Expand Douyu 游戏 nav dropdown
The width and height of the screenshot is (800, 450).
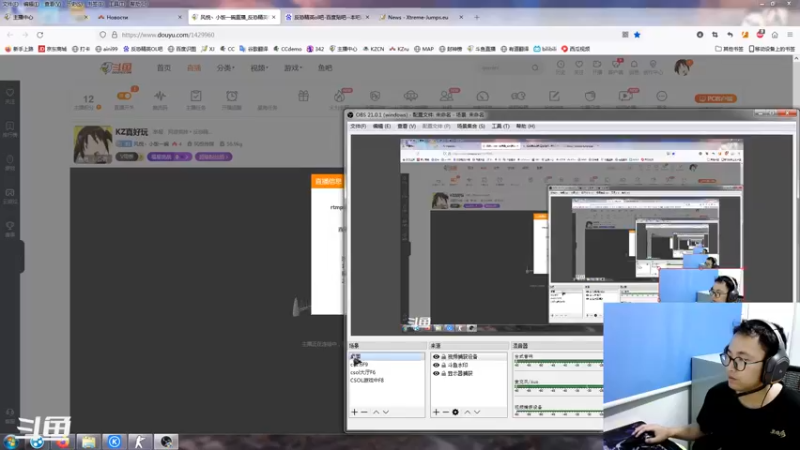click(x=293, y=68)
